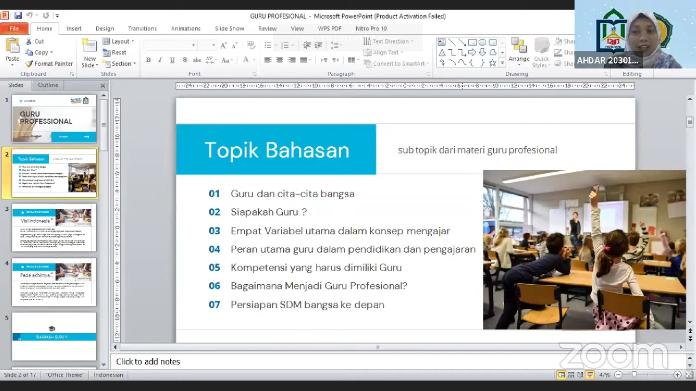696x391 pixels.
Task: Switch to Outline pane tab
Action: [48, 85]
